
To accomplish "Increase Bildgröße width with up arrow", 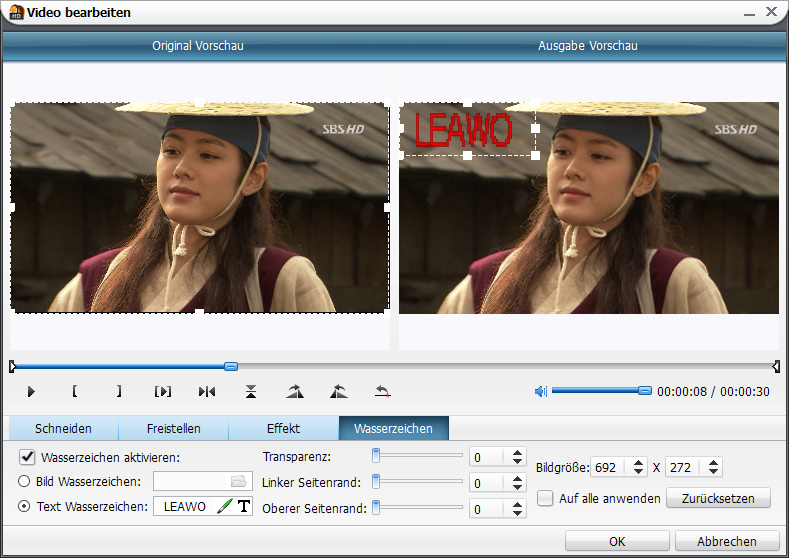I will point(639,462).
